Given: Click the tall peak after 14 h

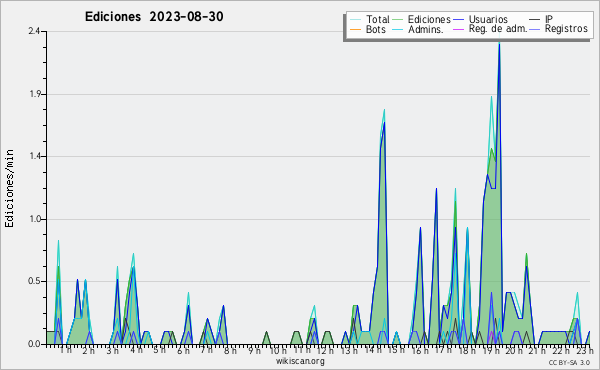Looking at the screenshot, I should pyautogui.click(x=384, y=115).
